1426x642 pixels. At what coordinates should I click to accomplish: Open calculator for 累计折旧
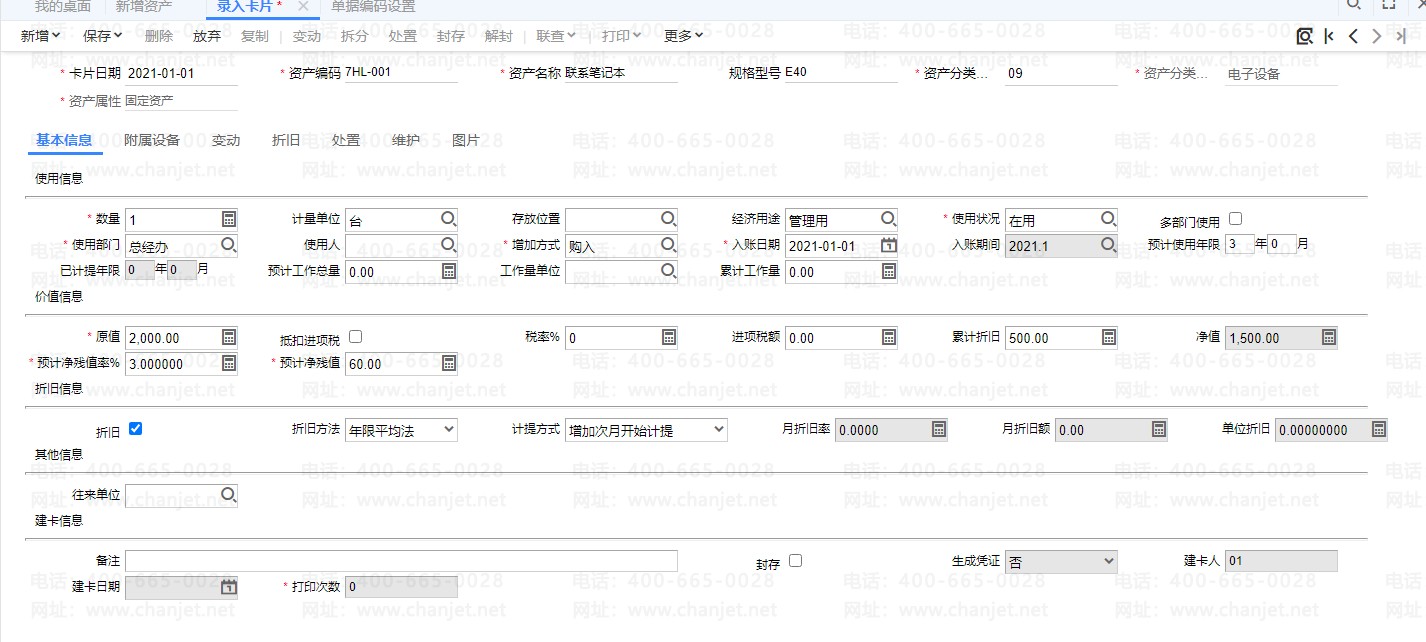1108,338
